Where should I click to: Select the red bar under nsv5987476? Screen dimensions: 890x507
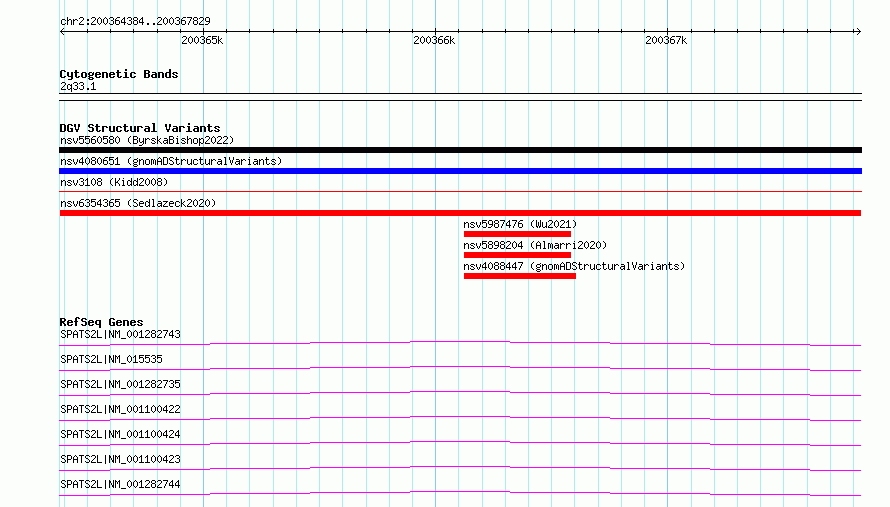click(517, 234)
